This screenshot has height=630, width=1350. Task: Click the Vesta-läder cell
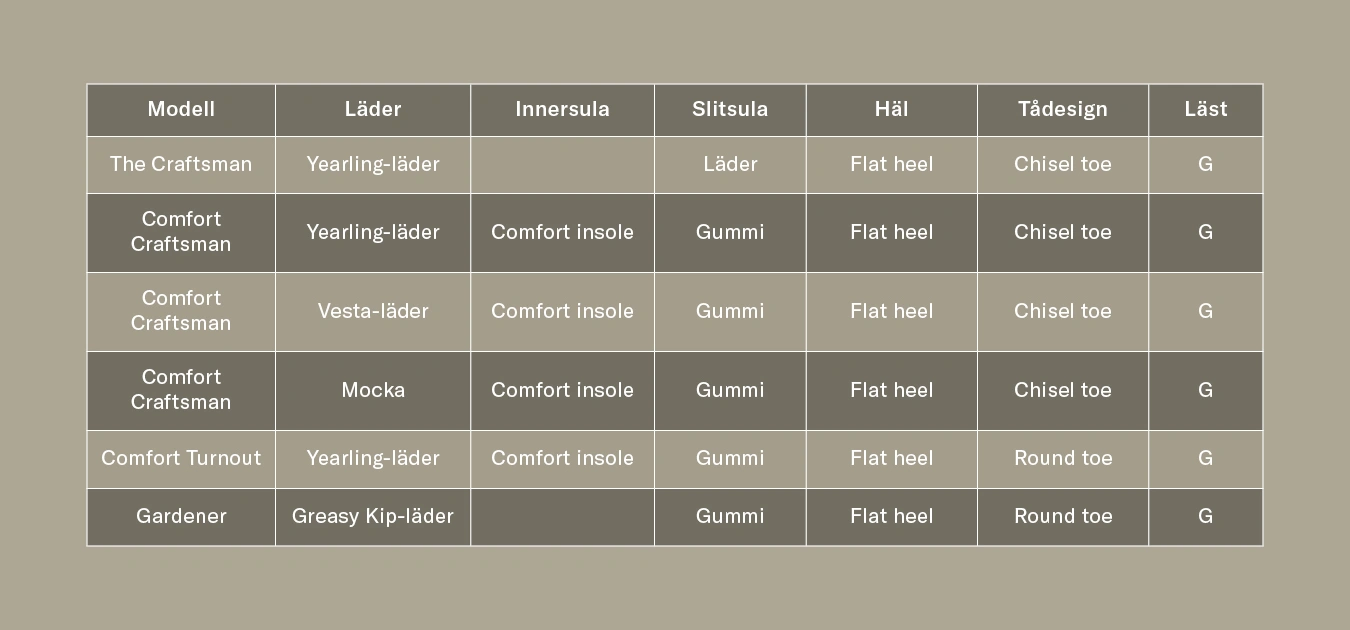pyautogui.click(x=373, y=312)
